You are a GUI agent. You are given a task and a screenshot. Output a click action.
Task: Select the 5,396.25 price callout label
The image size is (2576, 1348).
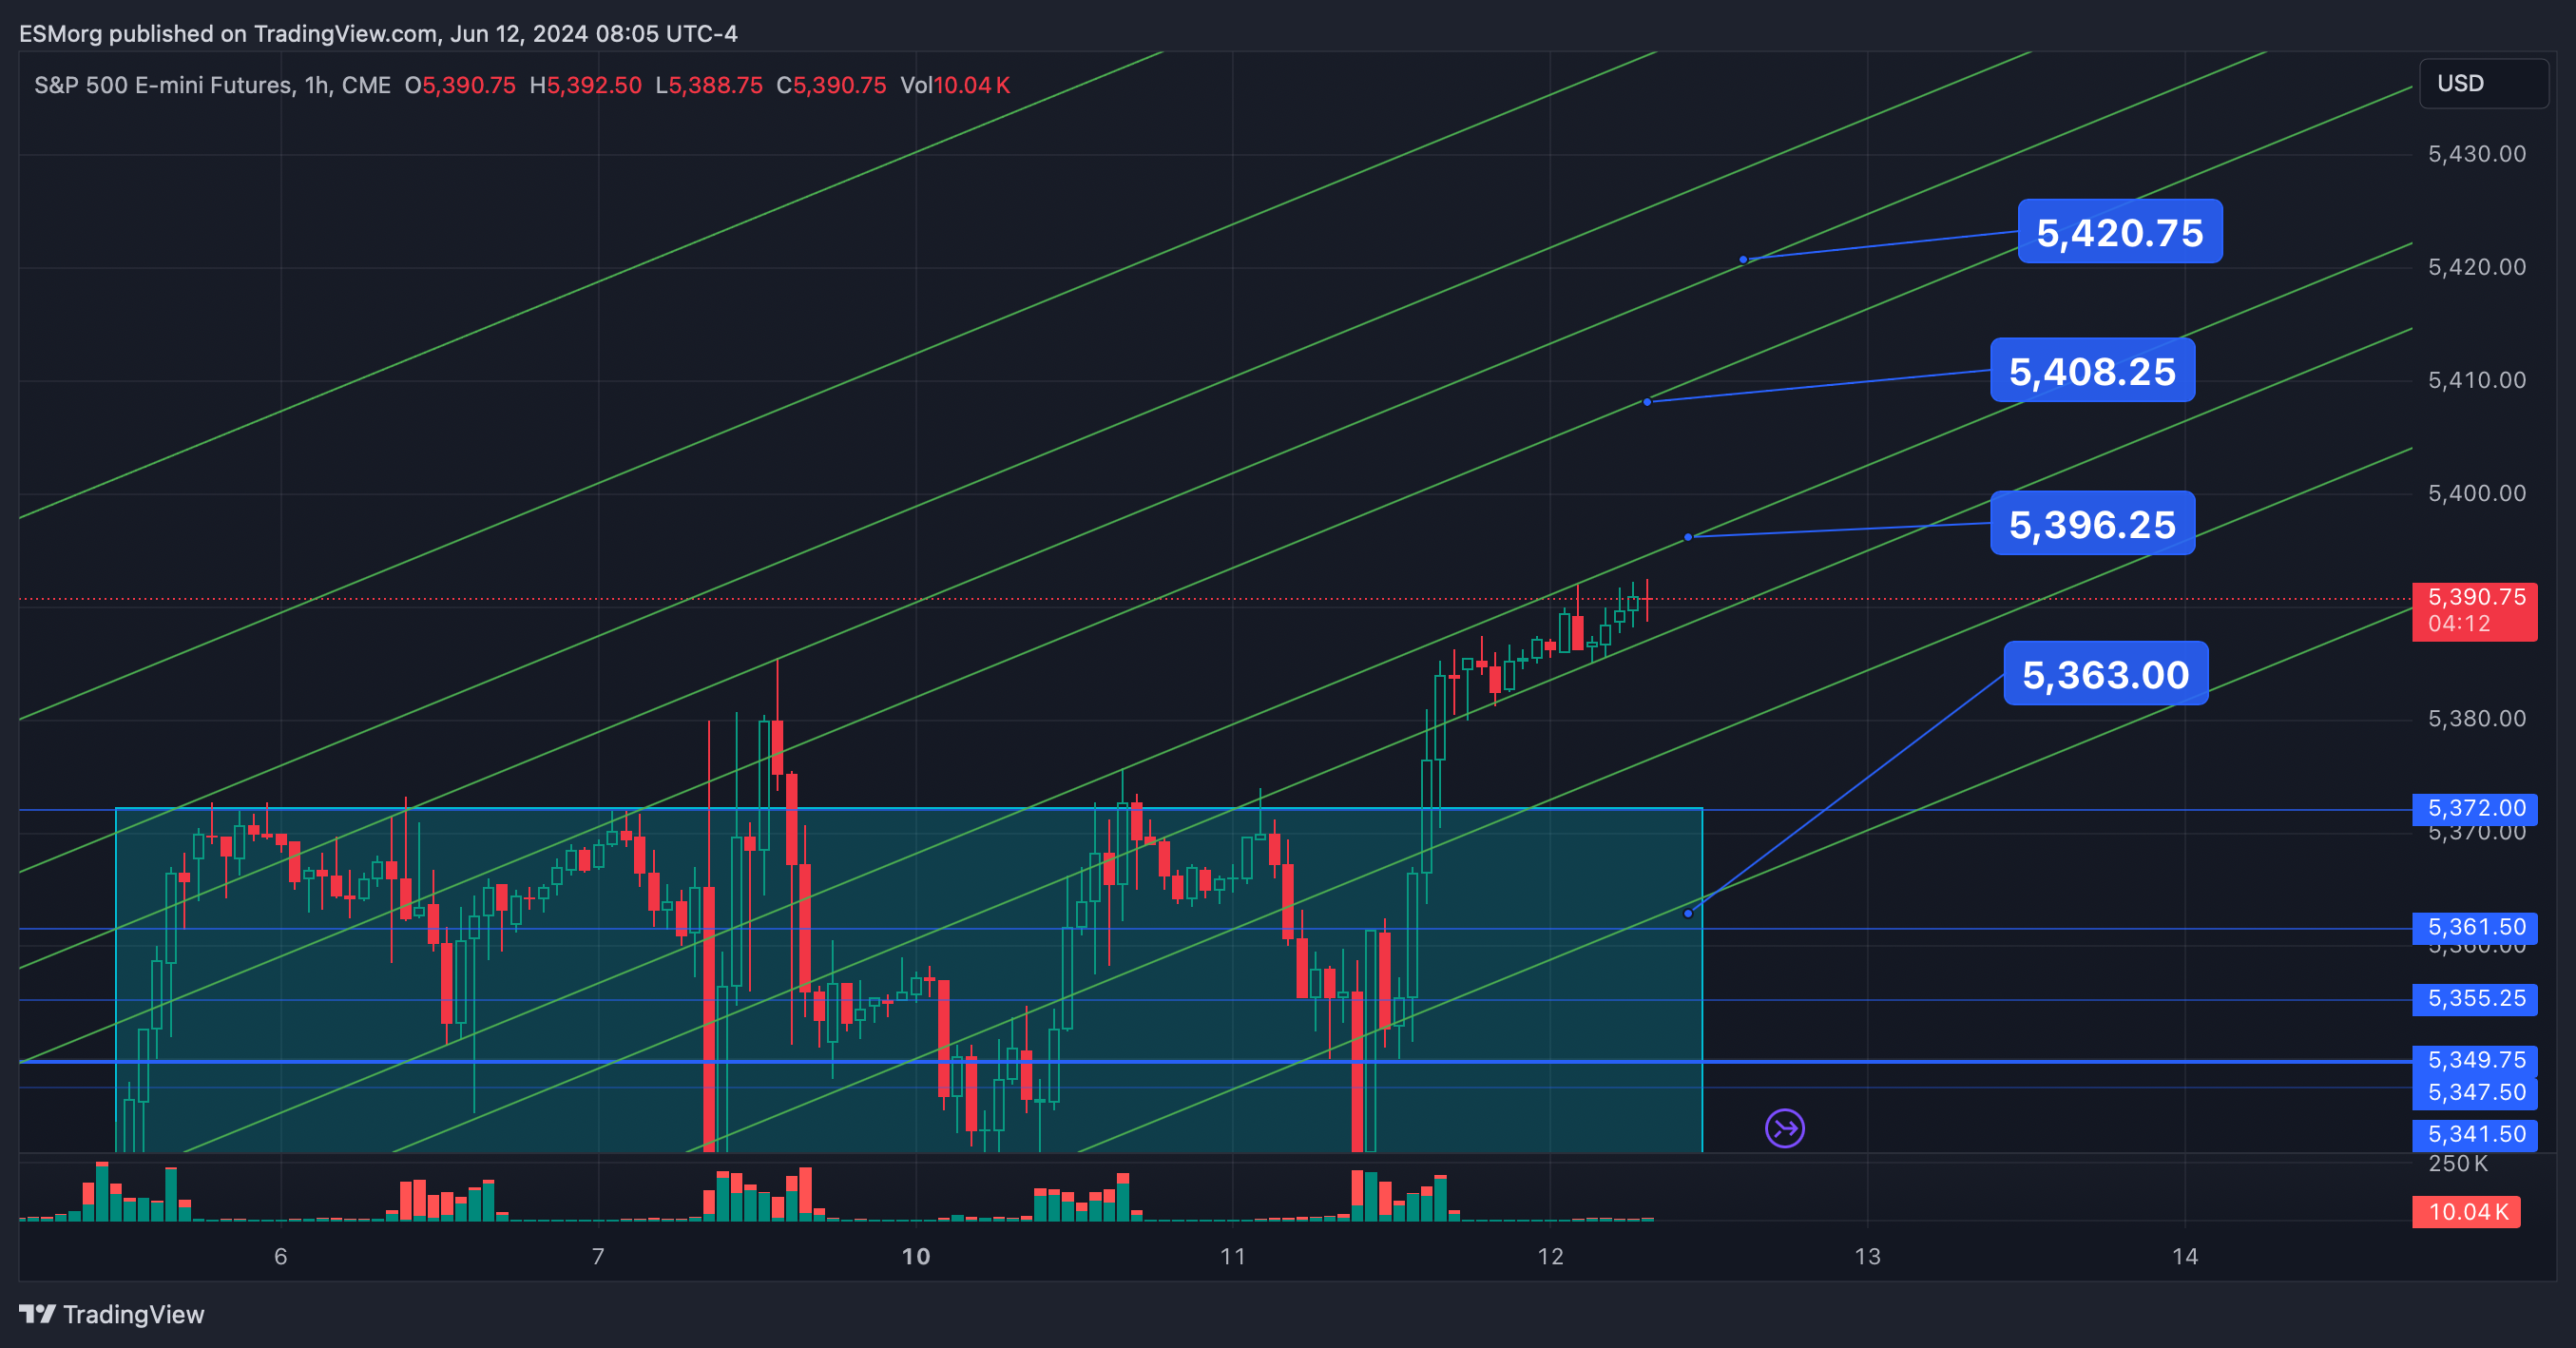2092,524
